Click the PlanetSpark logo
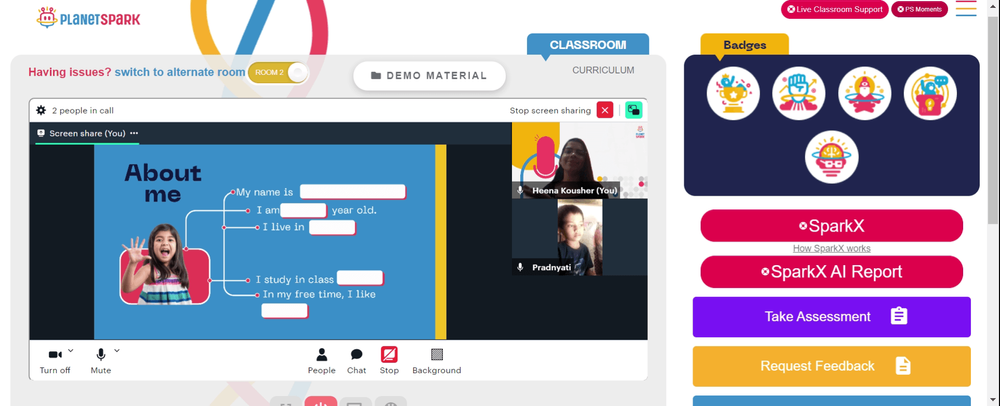The width and height of the screenshot is (1000, 406). click(88, 18)
